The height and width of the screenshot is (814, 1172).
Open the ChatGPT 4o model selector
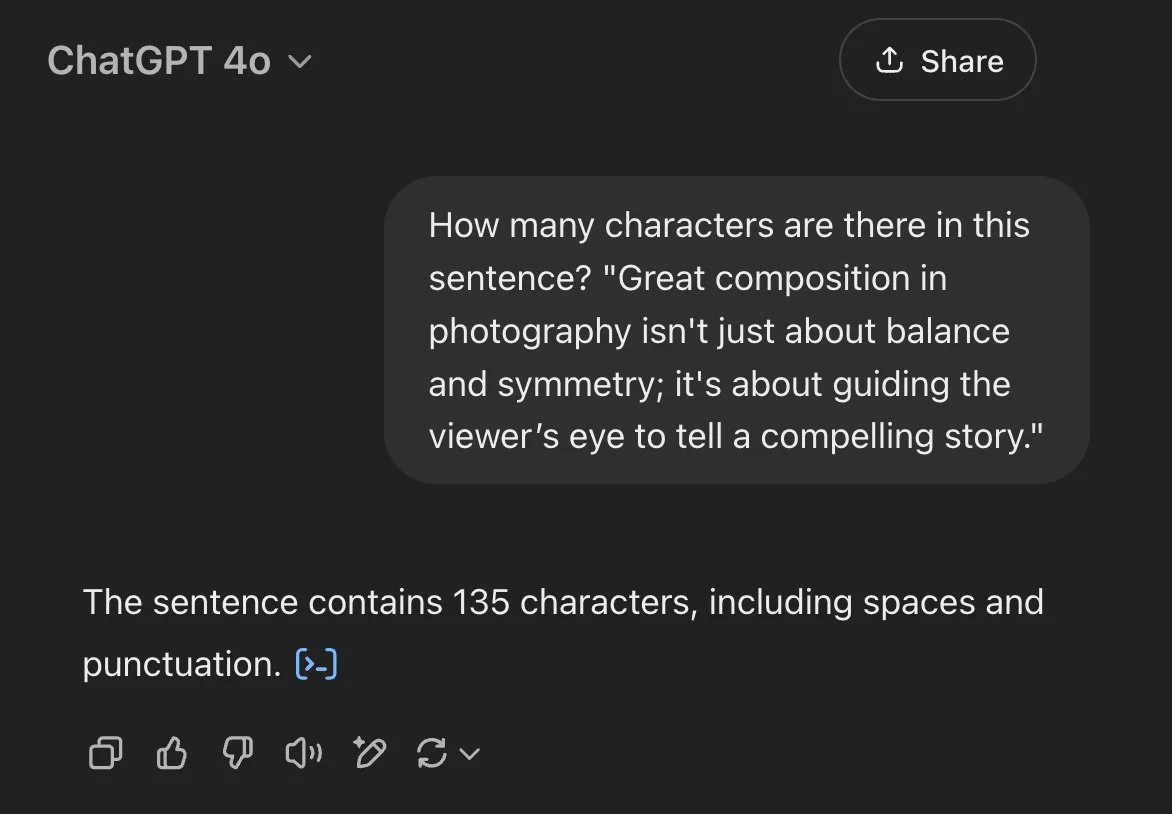179,61
